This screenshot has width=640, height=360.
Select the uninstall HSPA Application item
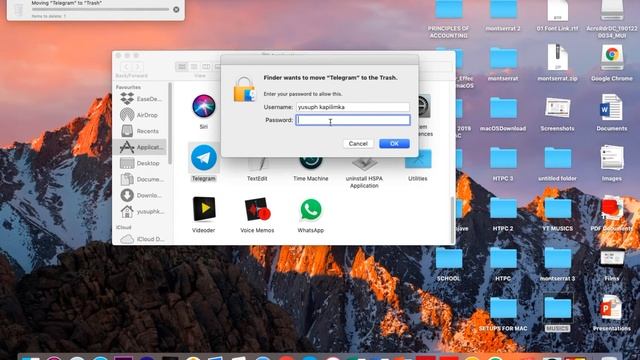tap(364, 182)
